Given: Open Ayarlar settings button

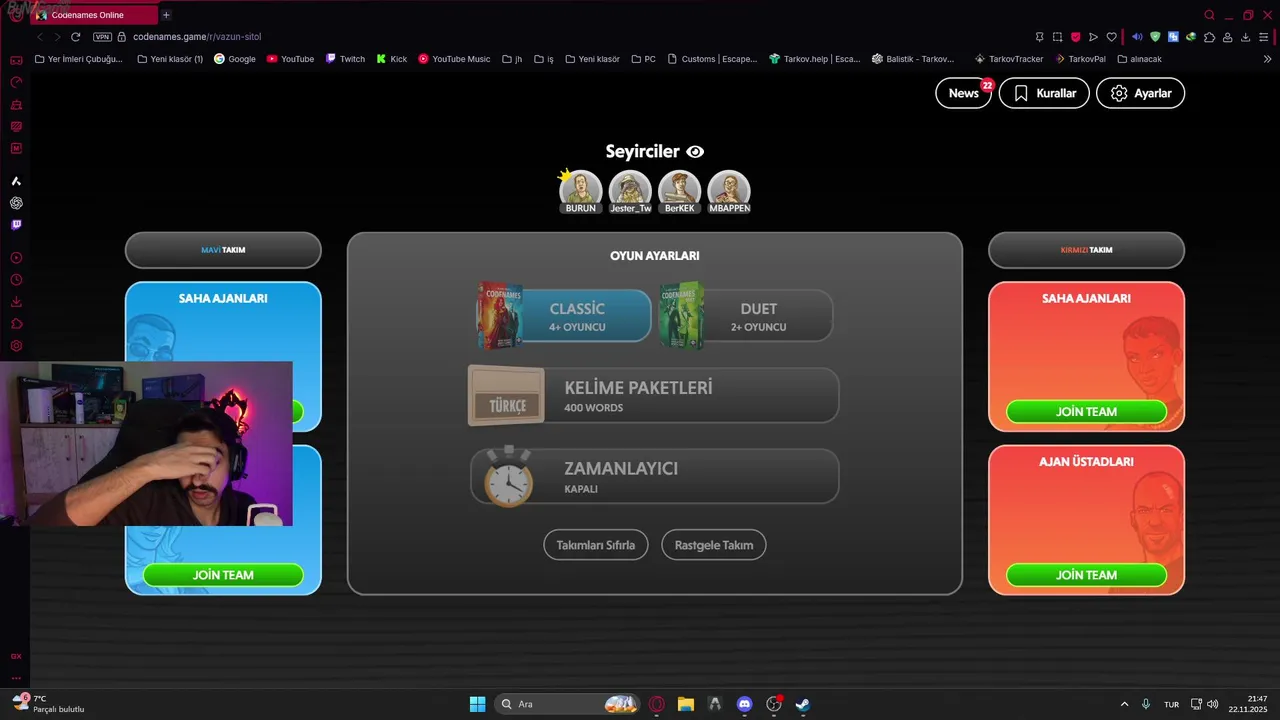Looking at the screenshot, I should pyautogui.click(x=1140, y=93).
